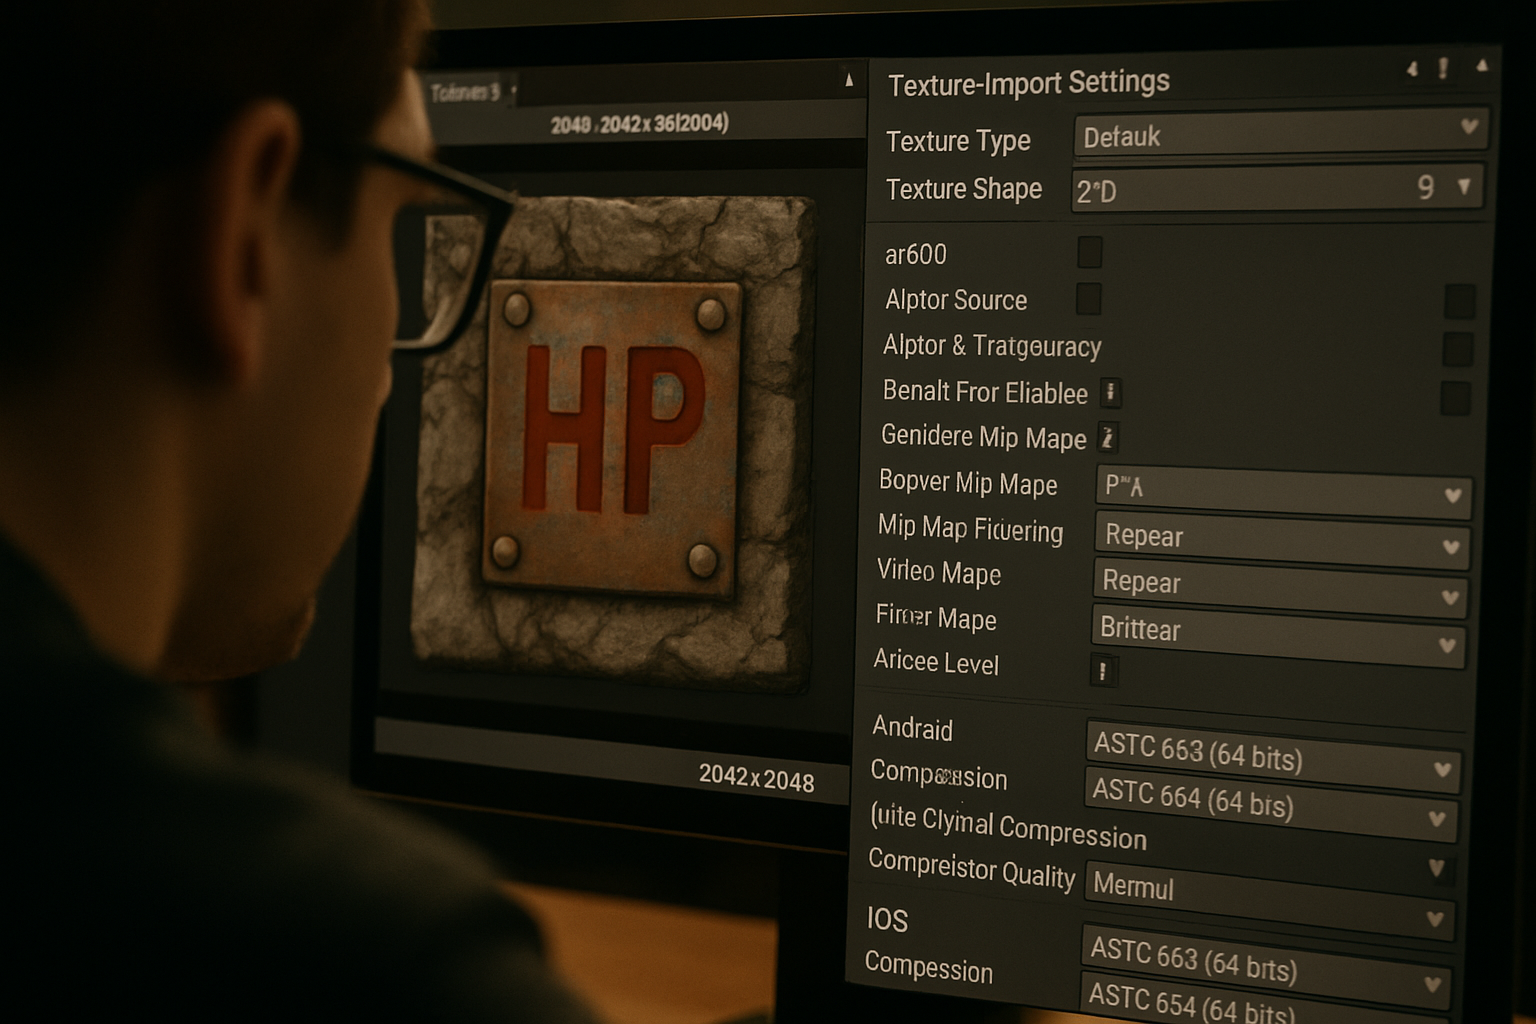Open the Virleo Mape dropdown showing Repear

click(x=1280, y=588)
